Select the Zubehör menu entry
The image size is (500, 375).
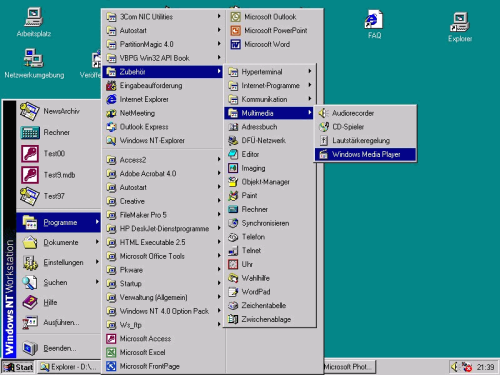[162, 72]
